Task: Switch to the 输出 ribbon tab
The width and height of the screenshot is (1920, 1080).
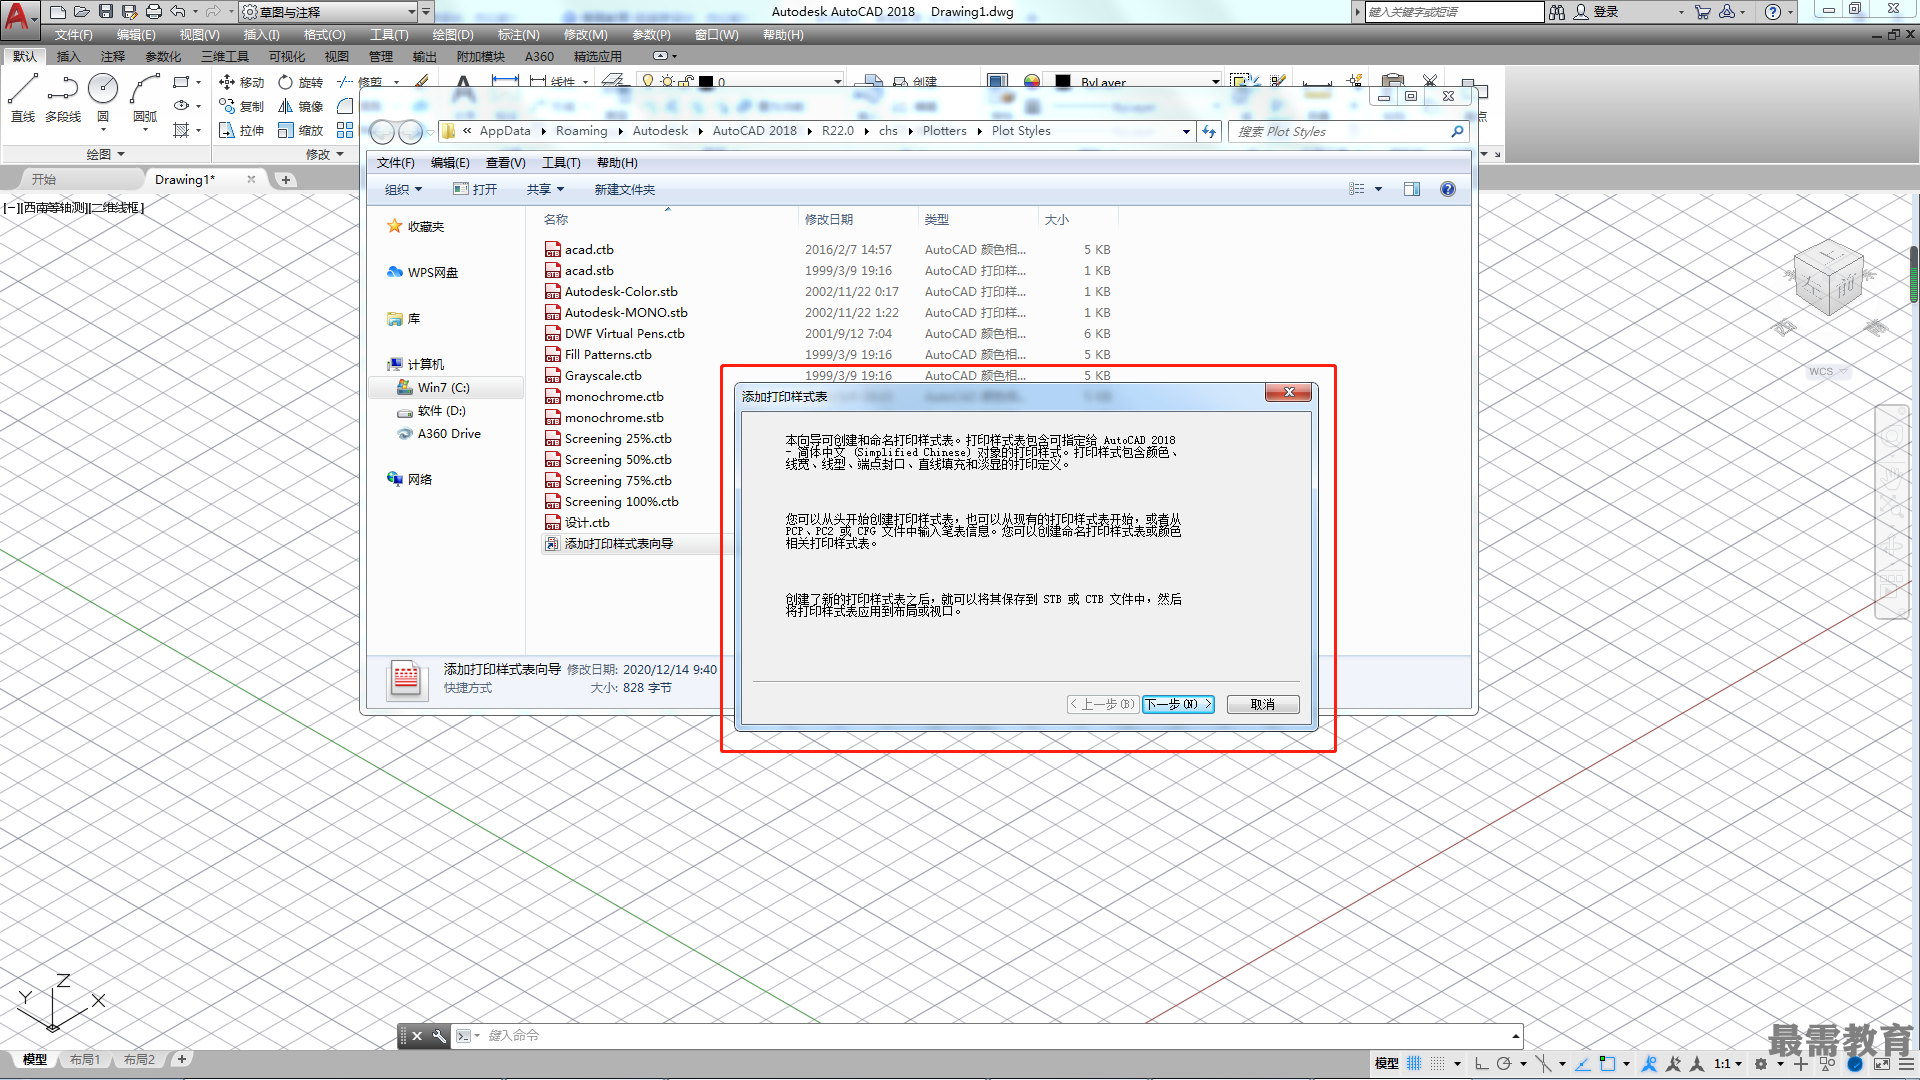Action: coord(424,57)
